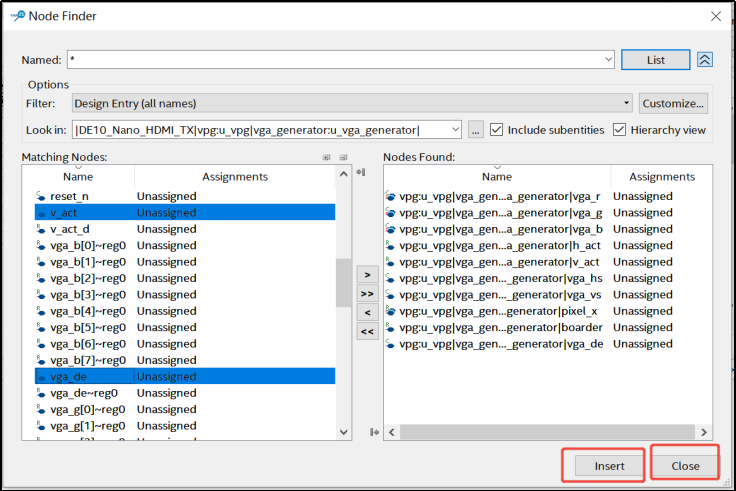Select the highlighted v_act row in Matching Nodes
The image size is (736, 491).
pos(185,213)
